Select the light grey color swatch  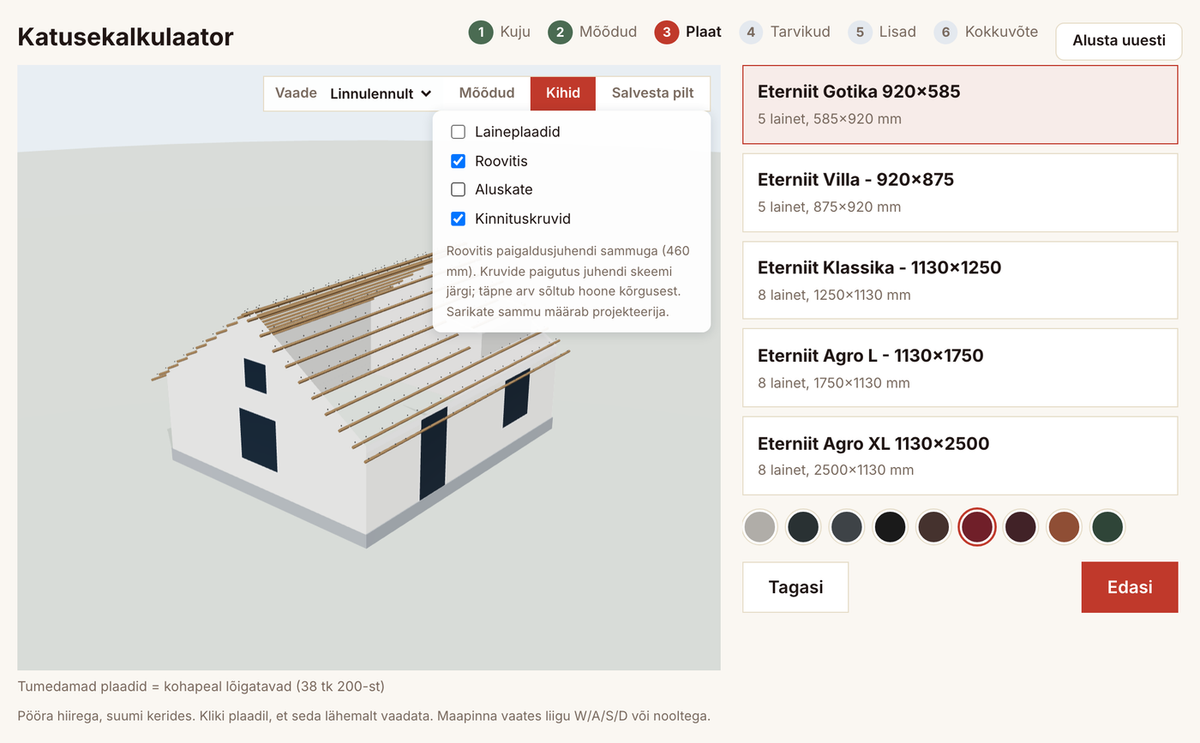click(760, 526)
